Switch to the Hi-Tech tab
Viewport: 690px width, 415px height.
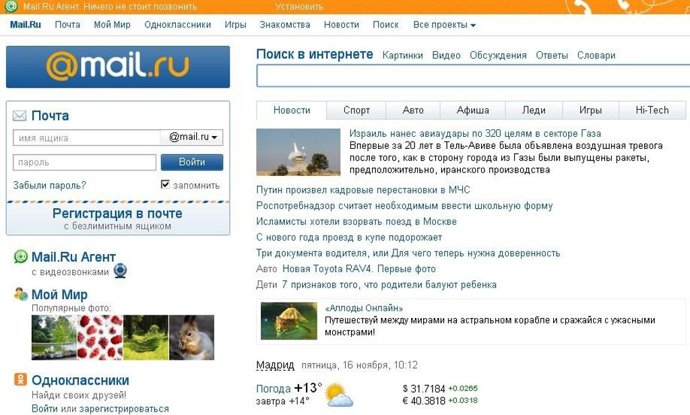pyautogui.click(x=652, y=110)
